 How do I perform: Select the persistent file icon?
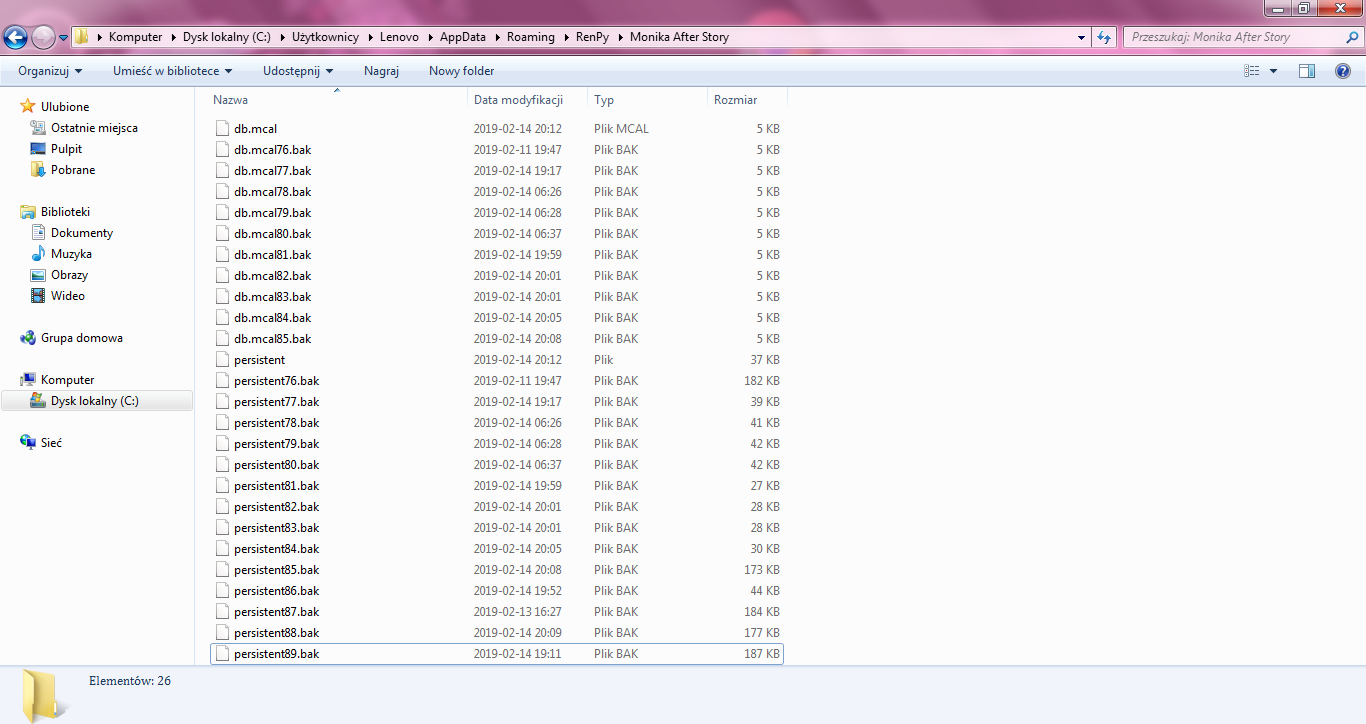point(223,360)
